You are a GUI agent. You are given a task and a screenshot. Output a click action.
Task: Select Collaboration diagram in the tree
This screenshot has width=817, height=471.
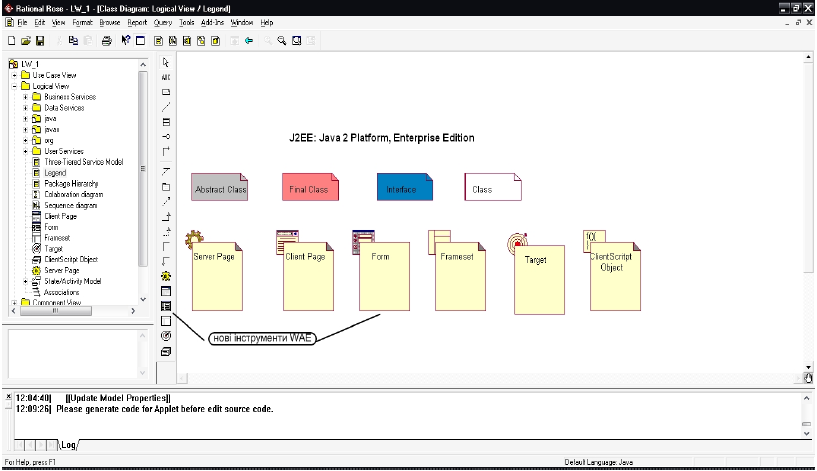pos(73,194)
